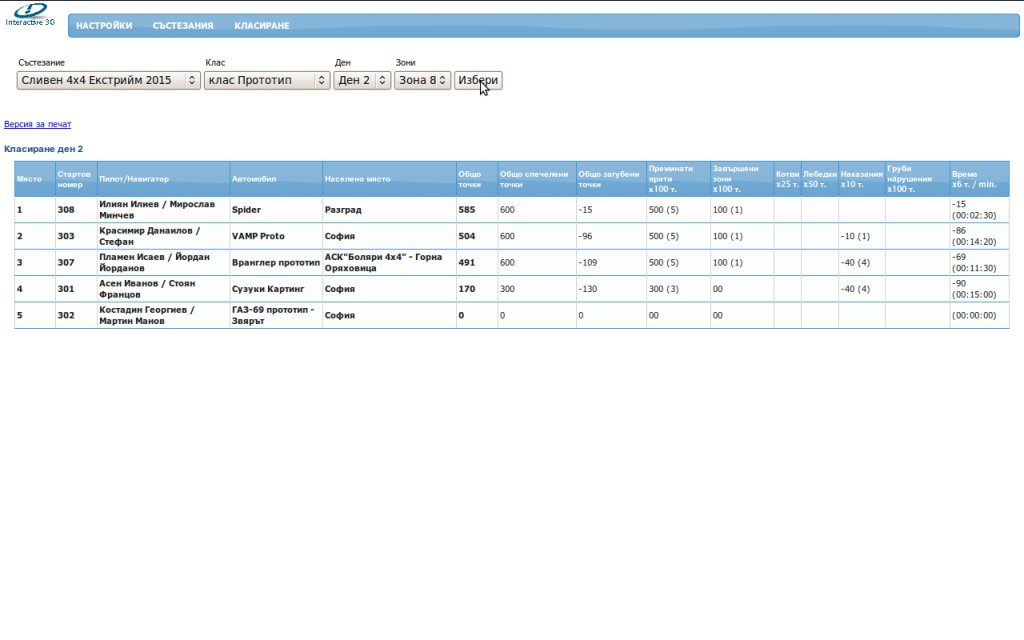Select the Сузуки Картинг car cell
The width and height of the screenshot is (1024, 640).
pyautogui.click(x=276, y=289)
